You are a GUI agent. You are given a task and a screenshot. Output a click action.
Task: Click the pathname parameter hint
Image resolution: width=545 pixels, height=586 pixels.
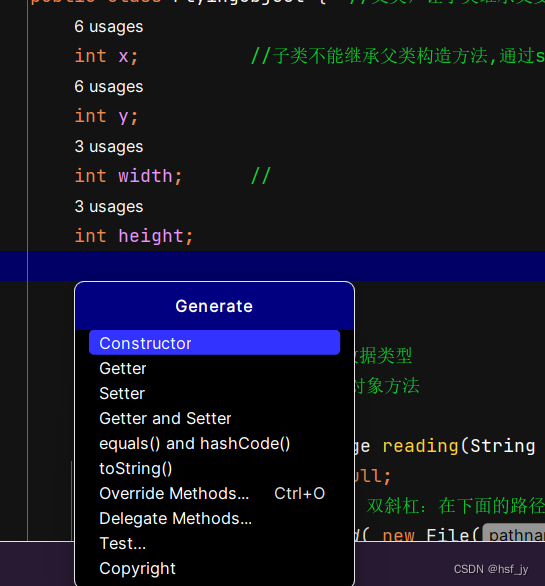pyautogui.click(x=514, y=534)
